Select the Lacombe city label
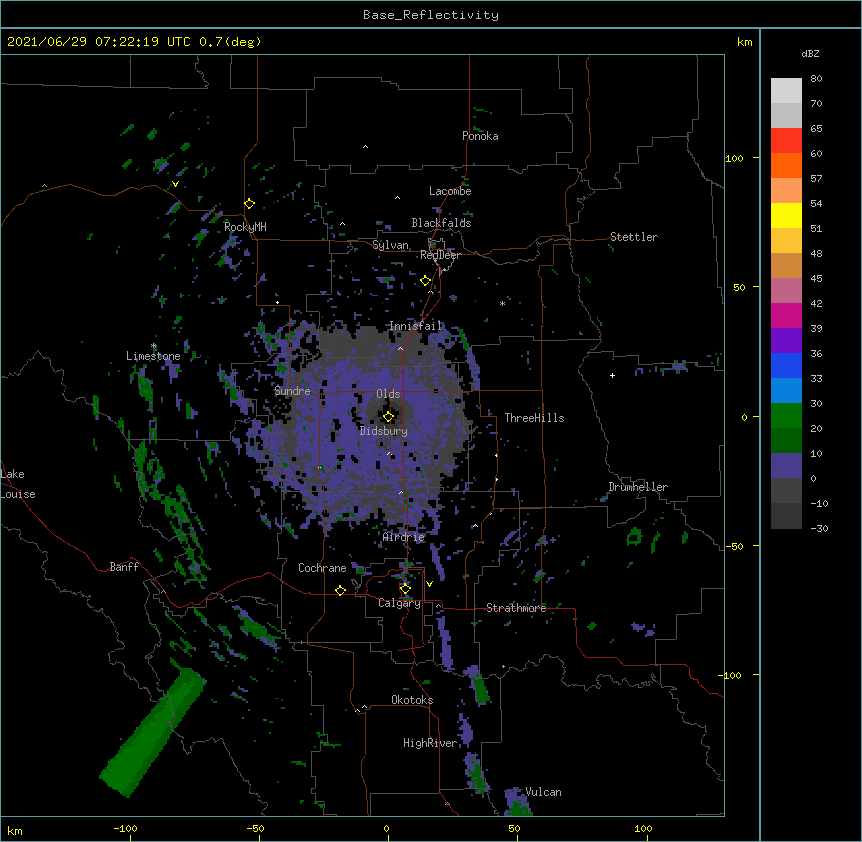The width and height of the screenshot is (862, 842). 450,191
